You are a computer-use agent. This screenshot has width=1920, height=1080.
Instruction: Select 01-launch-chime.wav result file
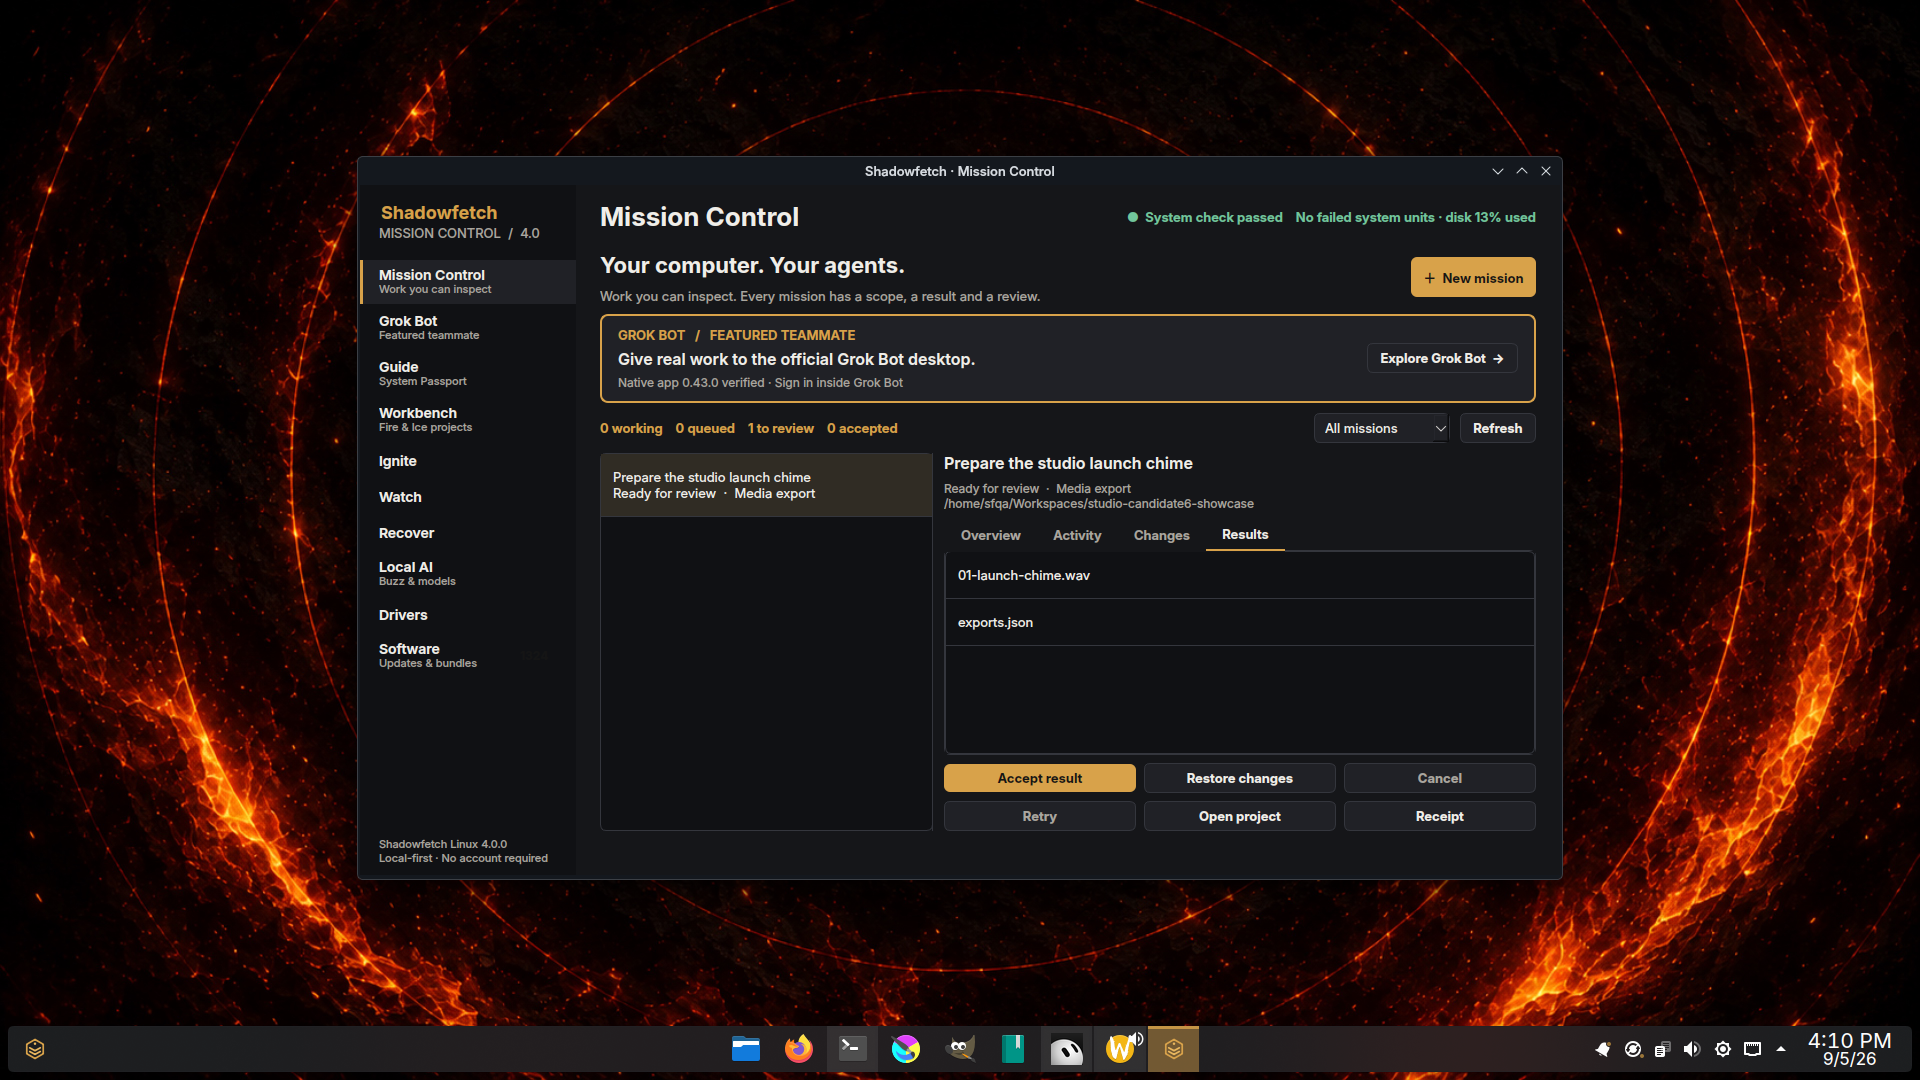(x=1240, y=575)
